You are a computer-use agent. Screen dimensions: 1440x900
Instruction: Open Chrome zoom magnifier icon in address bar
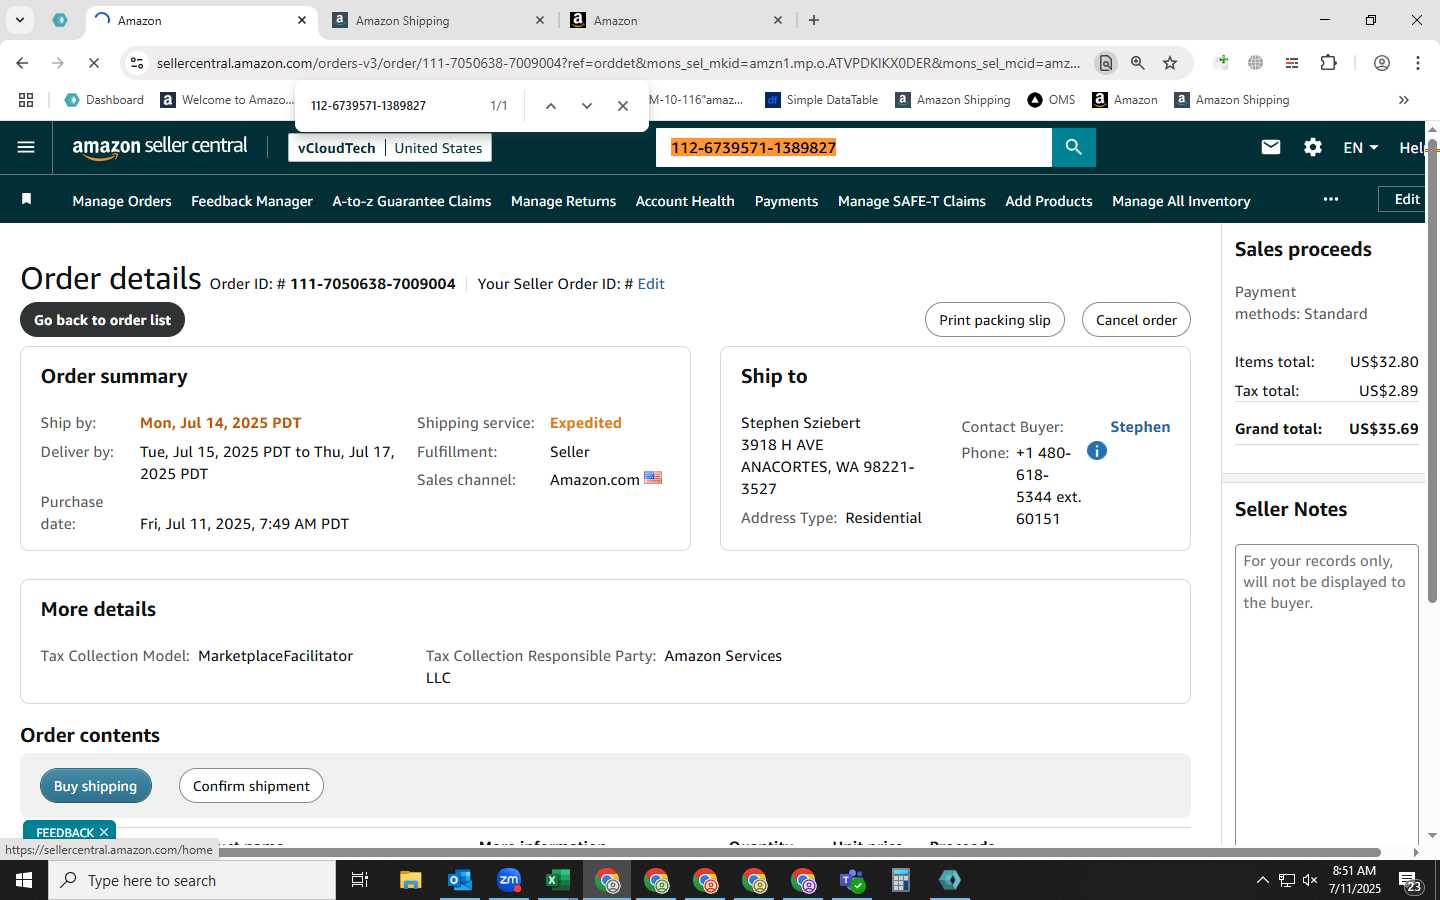tap(1138, 63)
